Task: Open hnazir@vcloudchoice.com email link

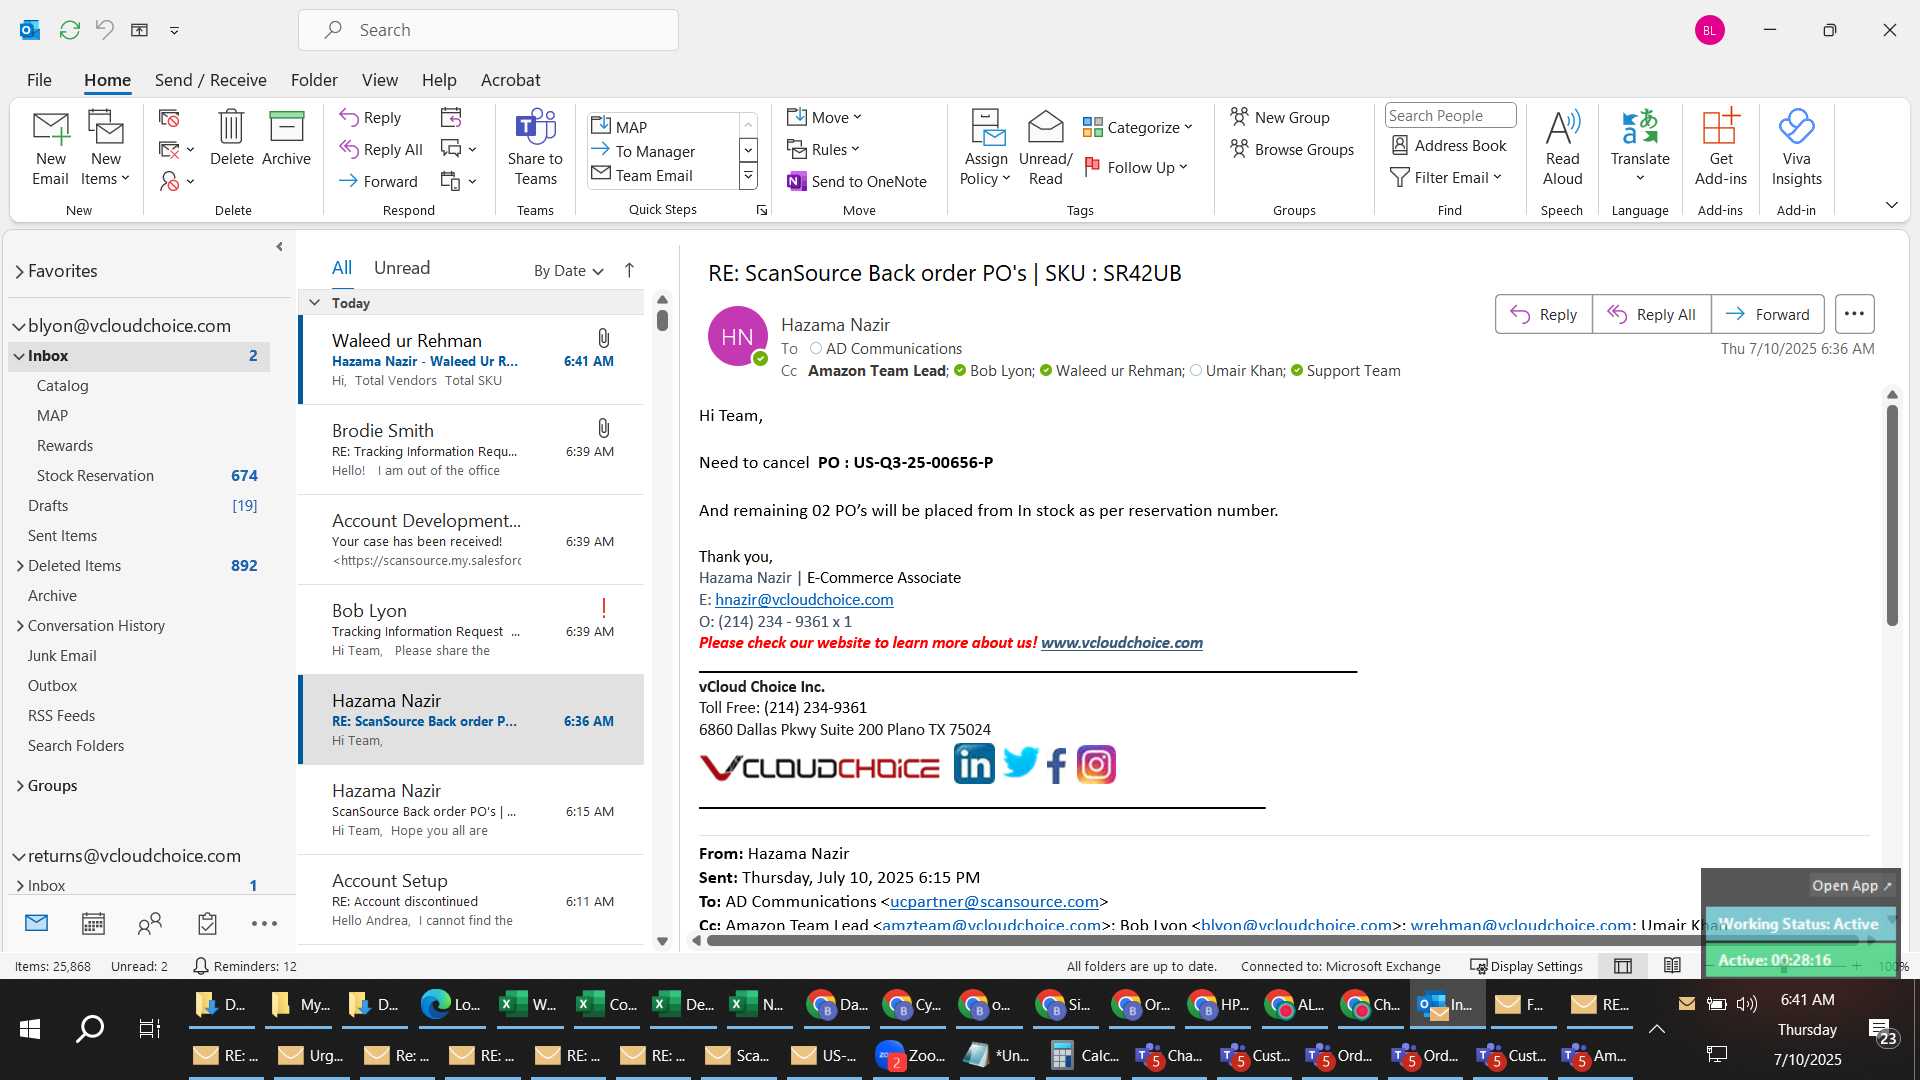Action: (804, 599)
